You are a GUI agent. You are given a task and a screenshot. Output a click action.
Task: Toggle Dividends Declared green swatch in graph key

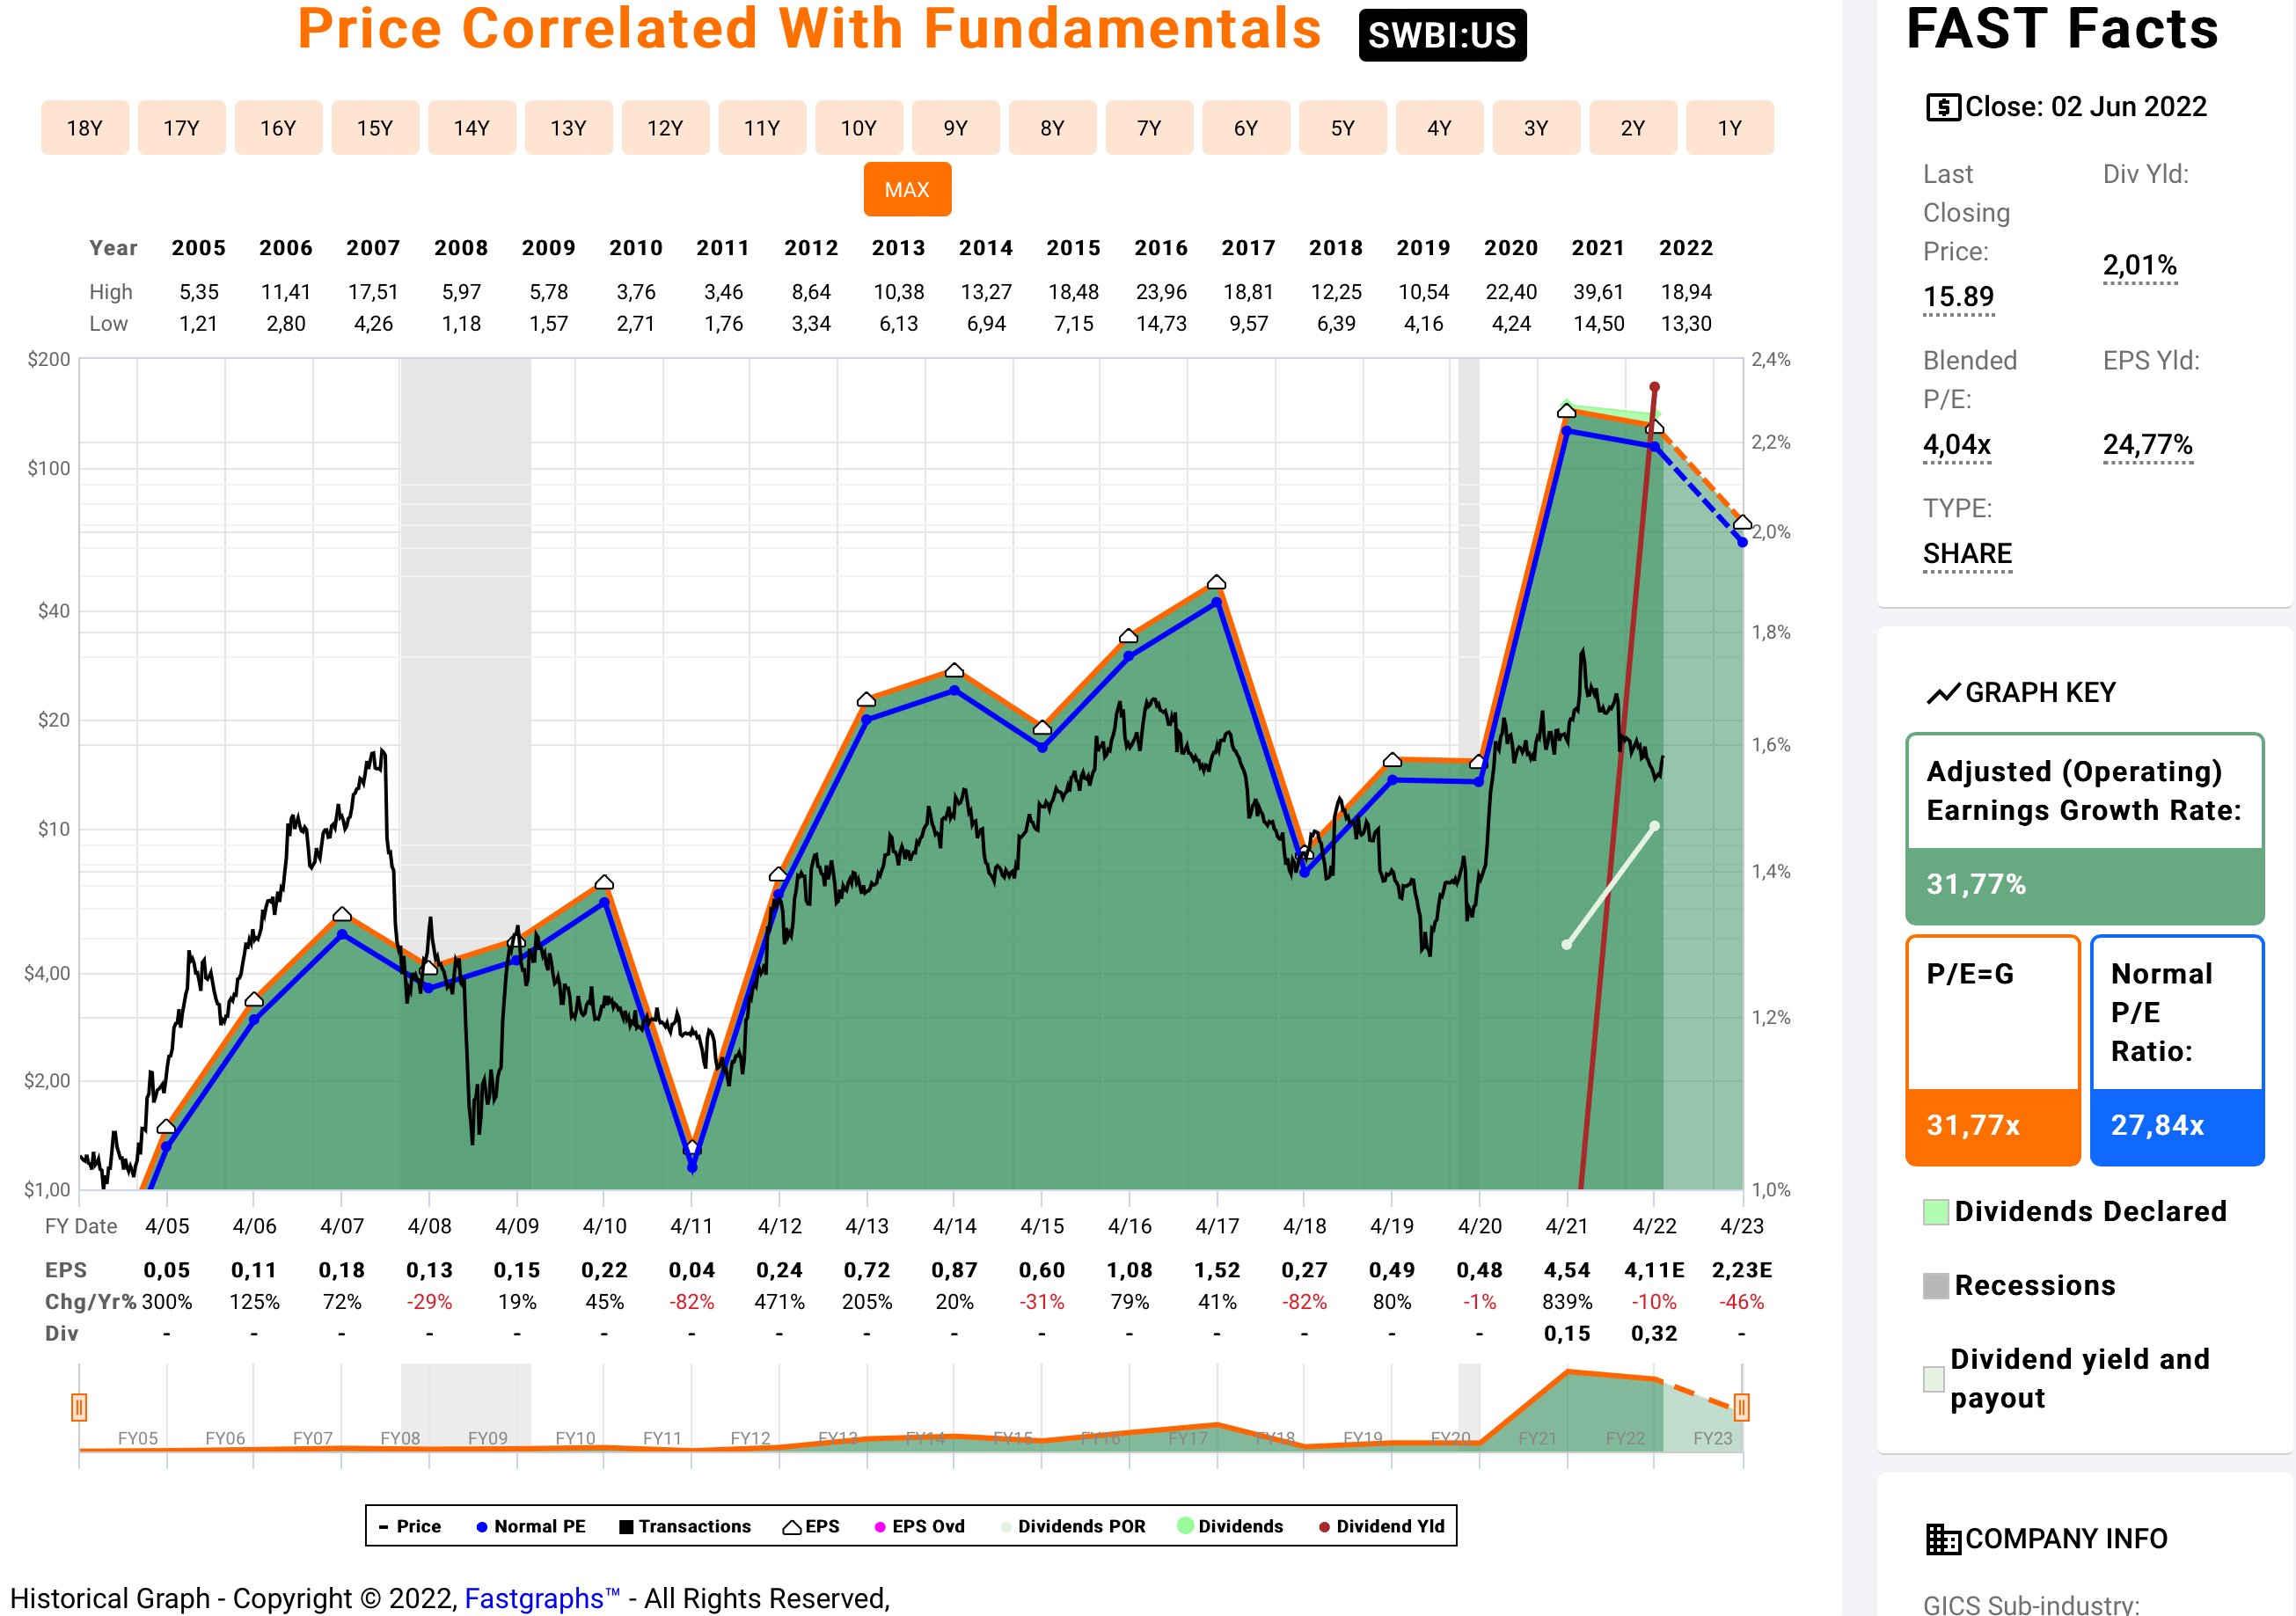(1936, 1212)
